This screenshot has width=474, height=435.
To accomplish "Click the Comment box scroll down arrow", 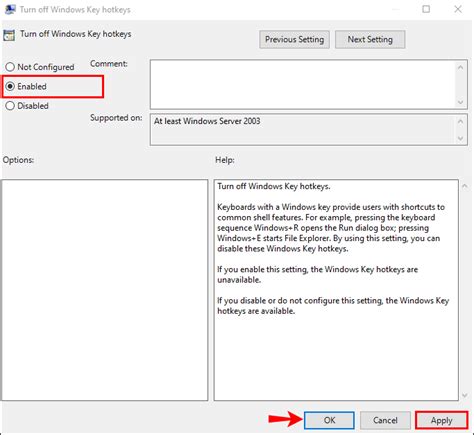I will [x=461, y=102].
